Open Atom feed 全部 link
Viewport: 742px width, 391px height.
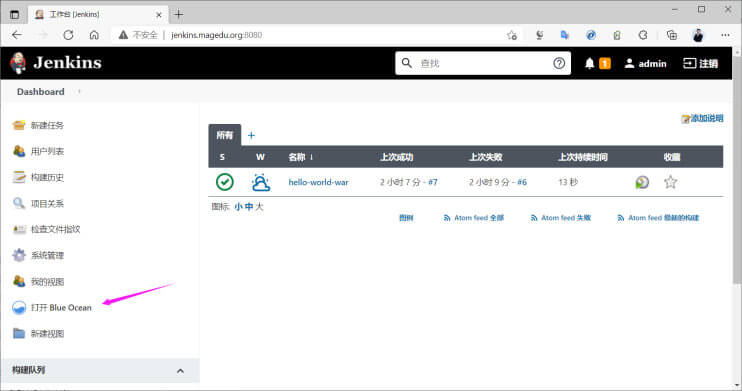pyautogui.click(x=474, y=218)
